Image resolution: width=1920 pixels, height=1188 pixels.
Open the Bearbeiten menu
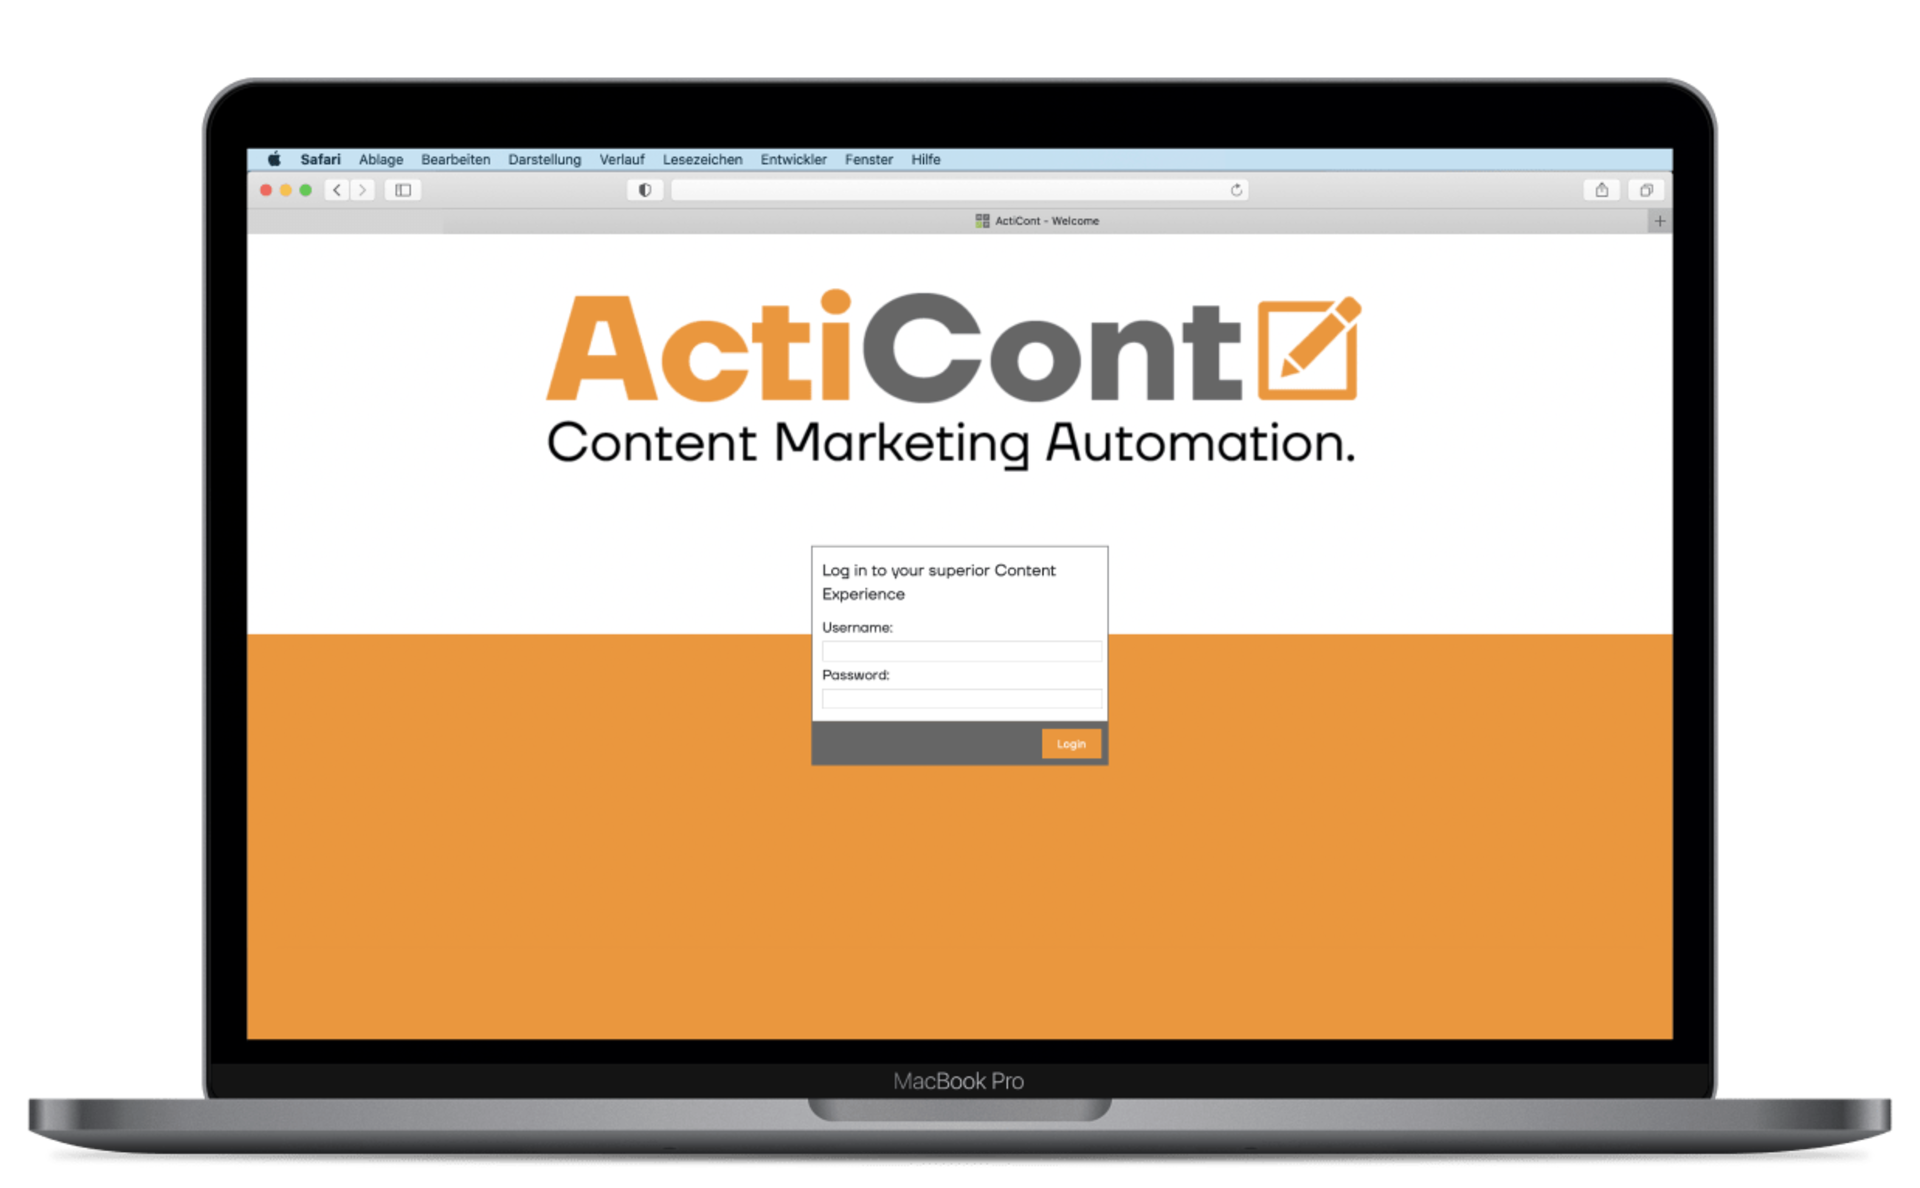455,159
